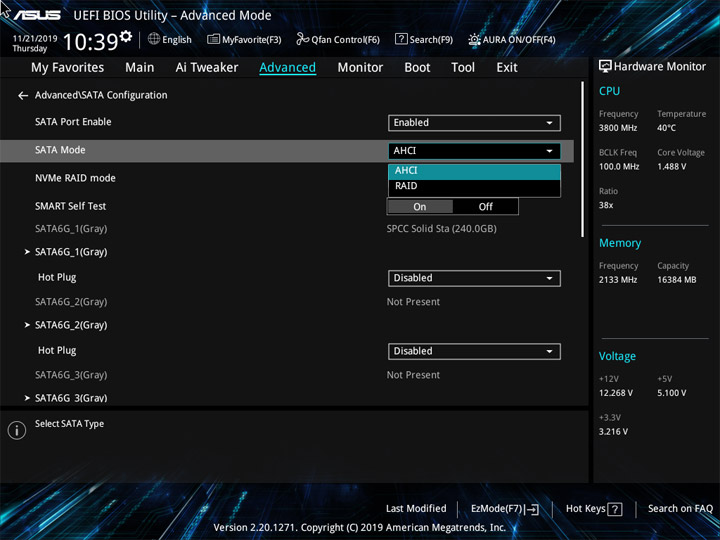The image size is (720, 540).
Task: Expand the SATA6G_2(Gray) submenu
Action: 71,325
